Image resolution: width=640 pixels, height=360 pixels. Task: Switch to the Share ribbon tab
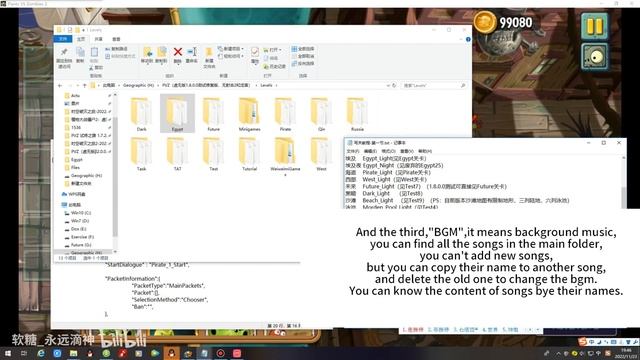(98, 39)
